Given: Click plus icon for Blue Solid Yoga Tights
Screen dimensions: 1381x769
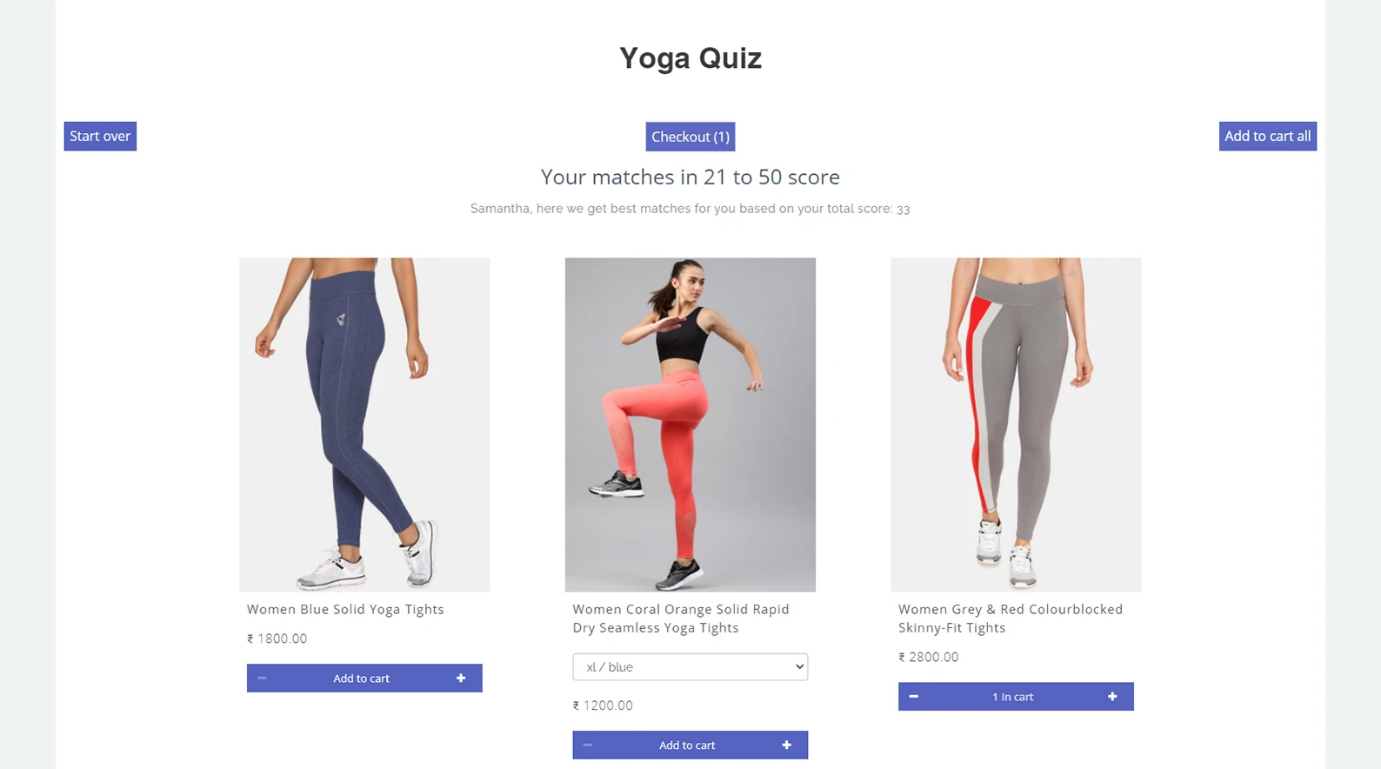Looking at the screenshot, I should coord(461,678).
